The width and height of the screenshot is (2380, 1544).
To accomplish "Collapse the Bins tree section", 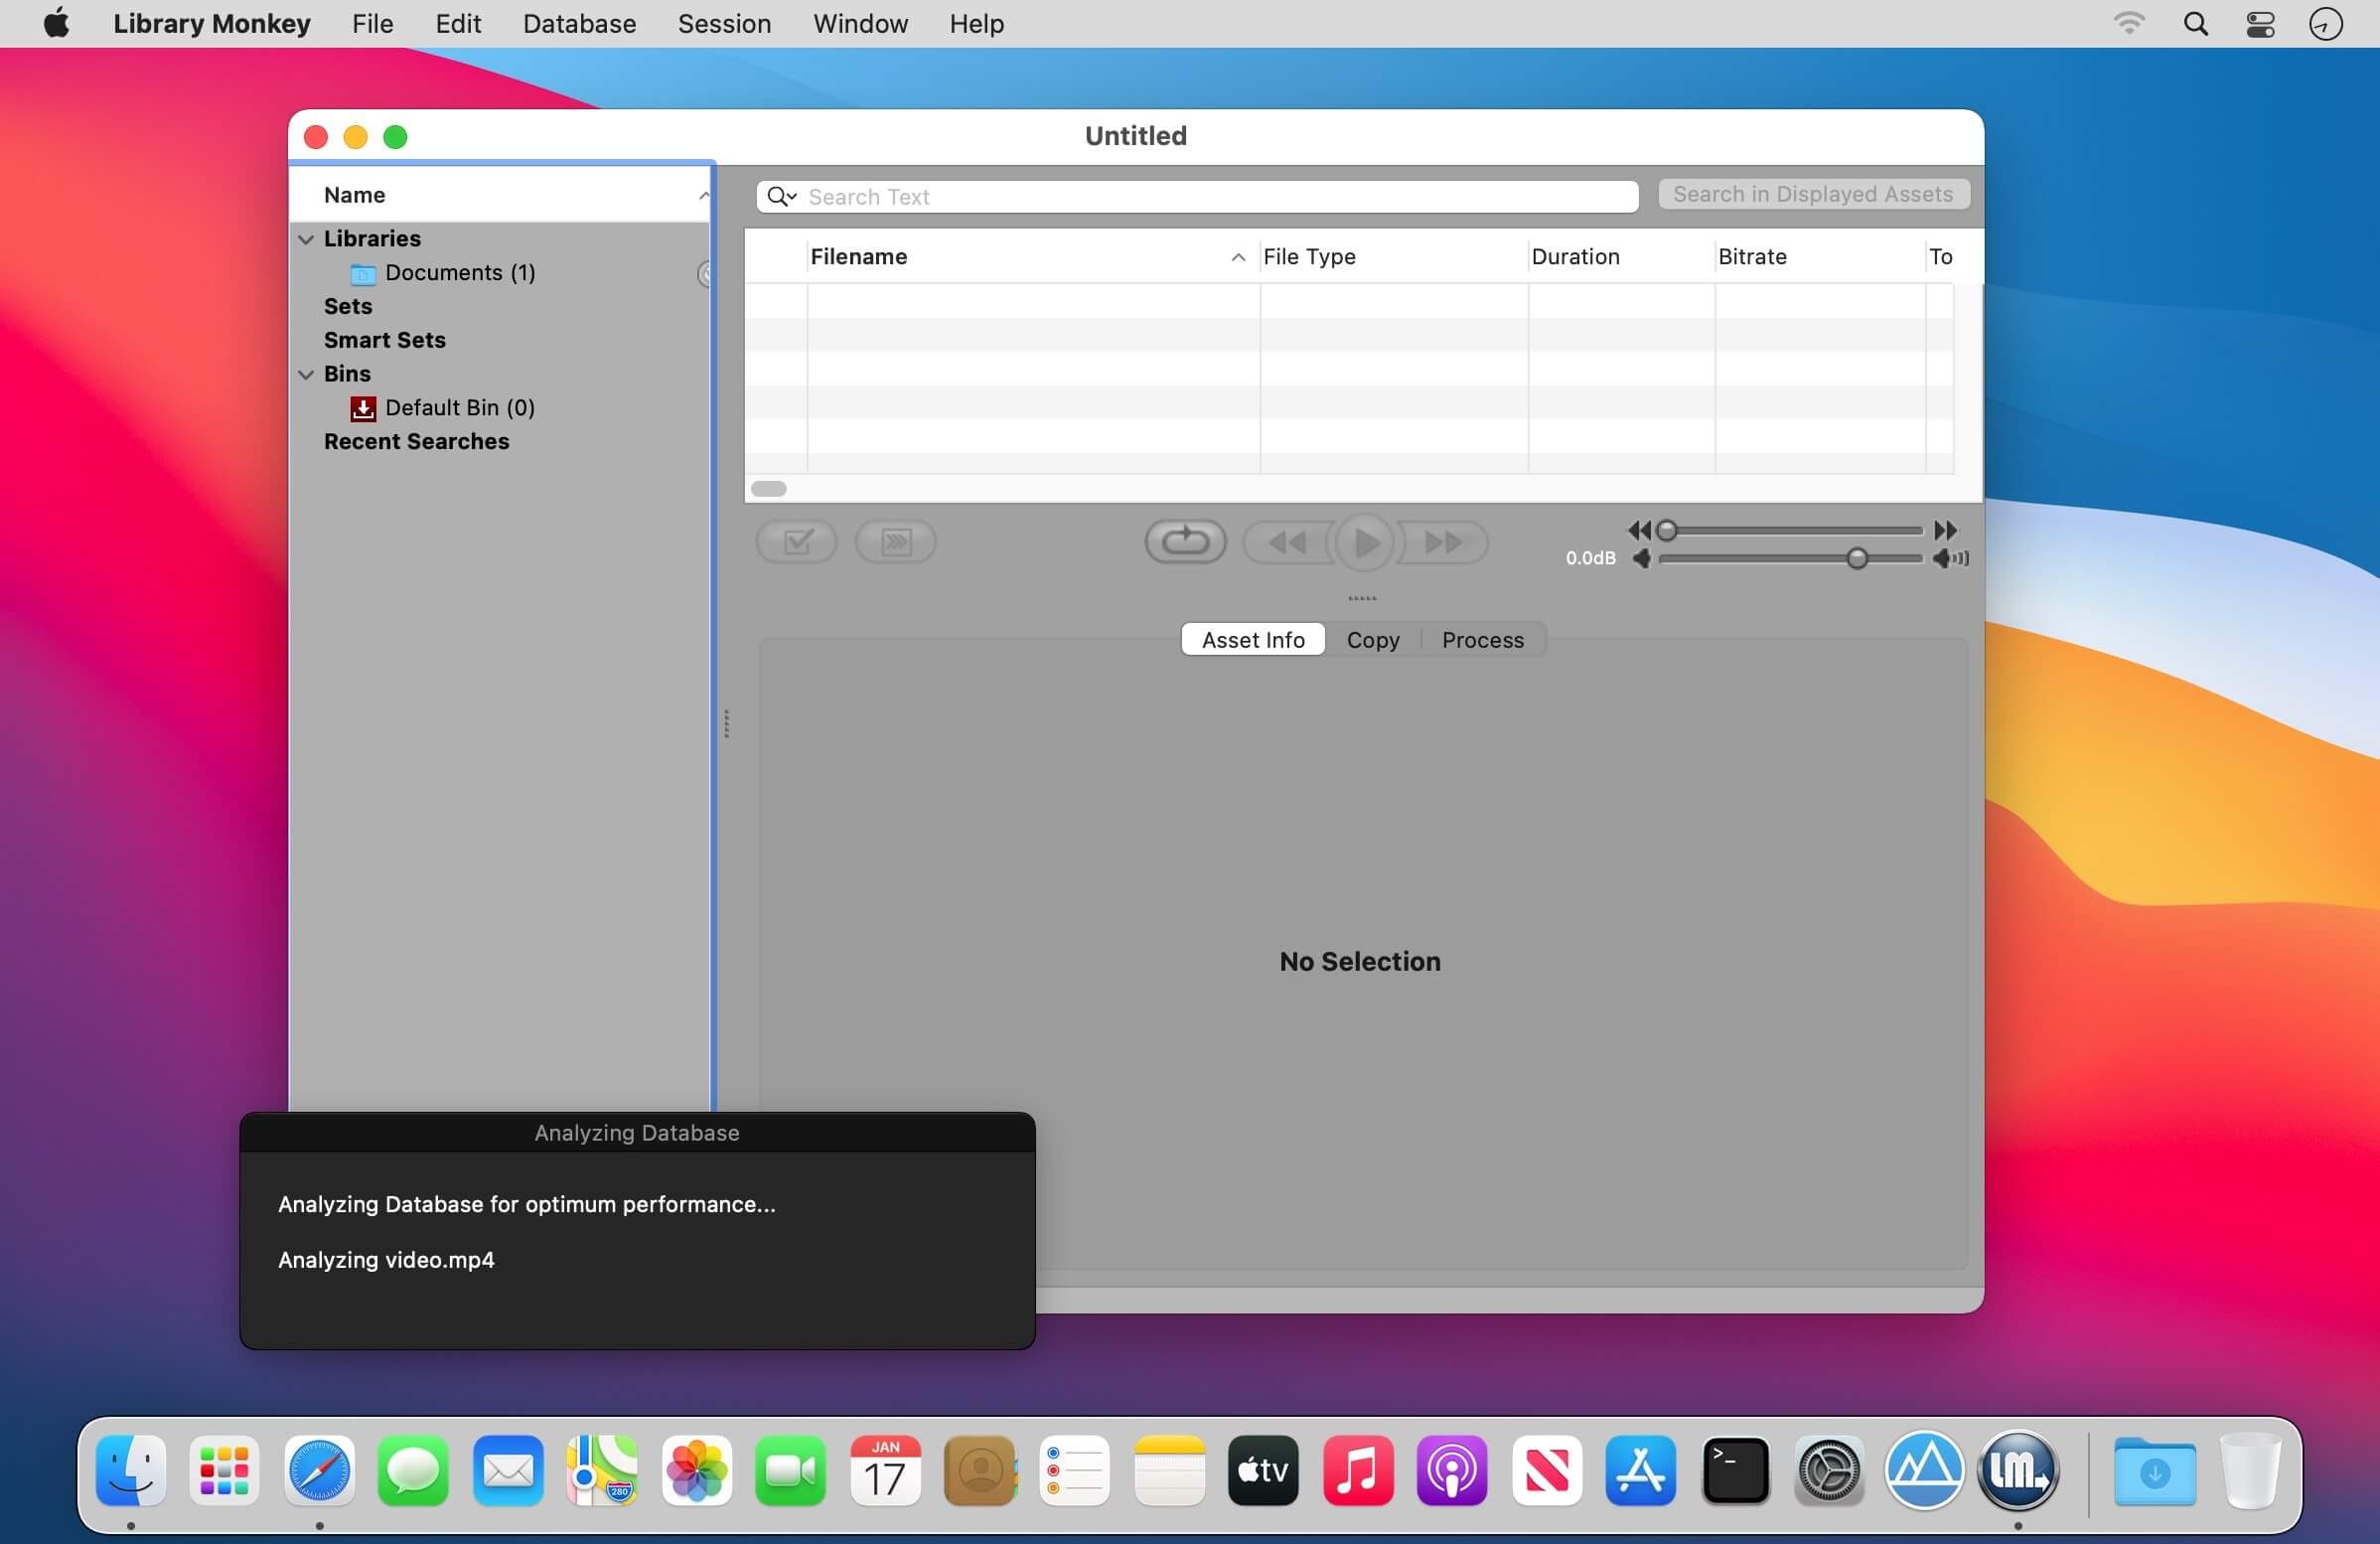I will [306, 374].
